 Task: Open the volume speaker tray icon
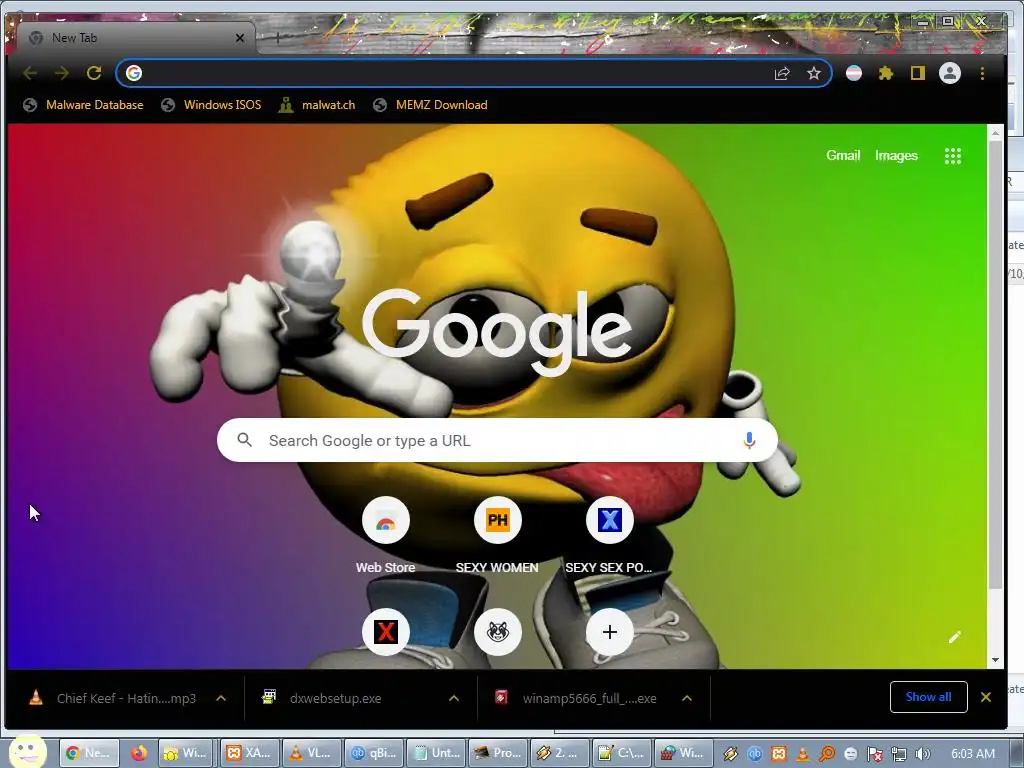point(923,754)
